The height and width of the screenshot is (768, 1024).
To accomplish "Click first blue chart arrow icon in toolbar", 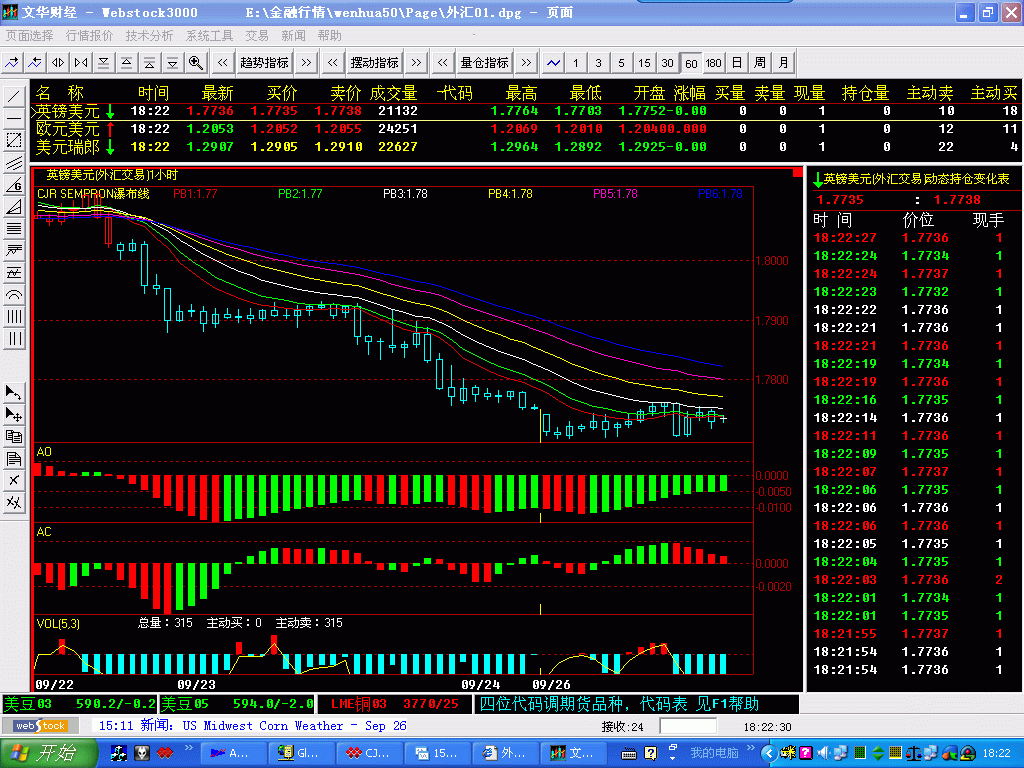I will tap(12, 63).
